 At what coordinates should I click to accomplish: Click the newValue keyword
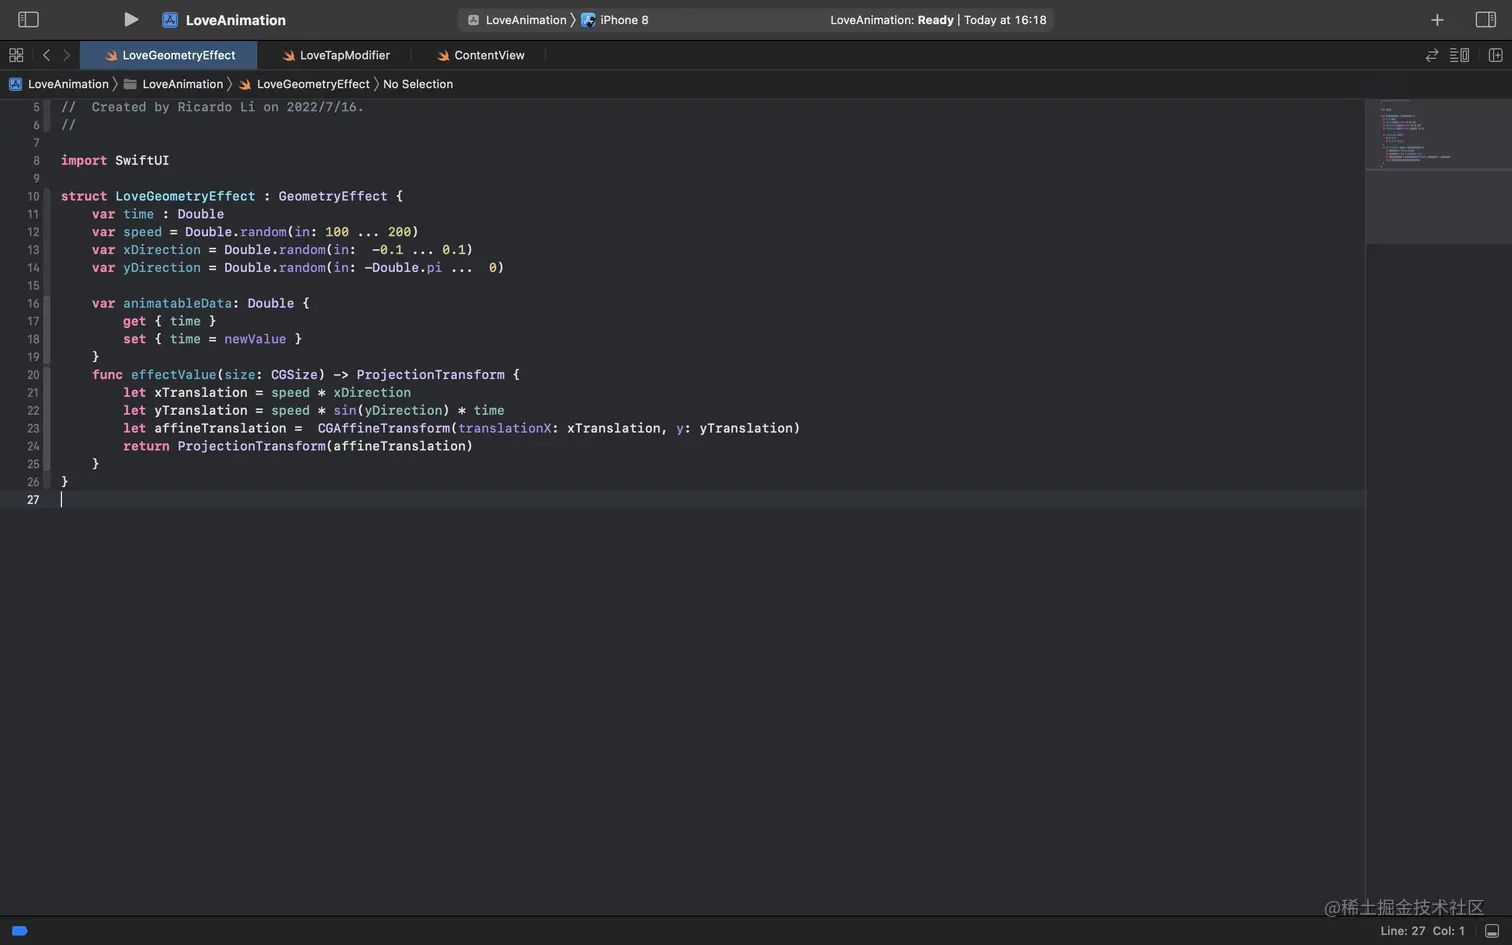[x=255, y=339]
